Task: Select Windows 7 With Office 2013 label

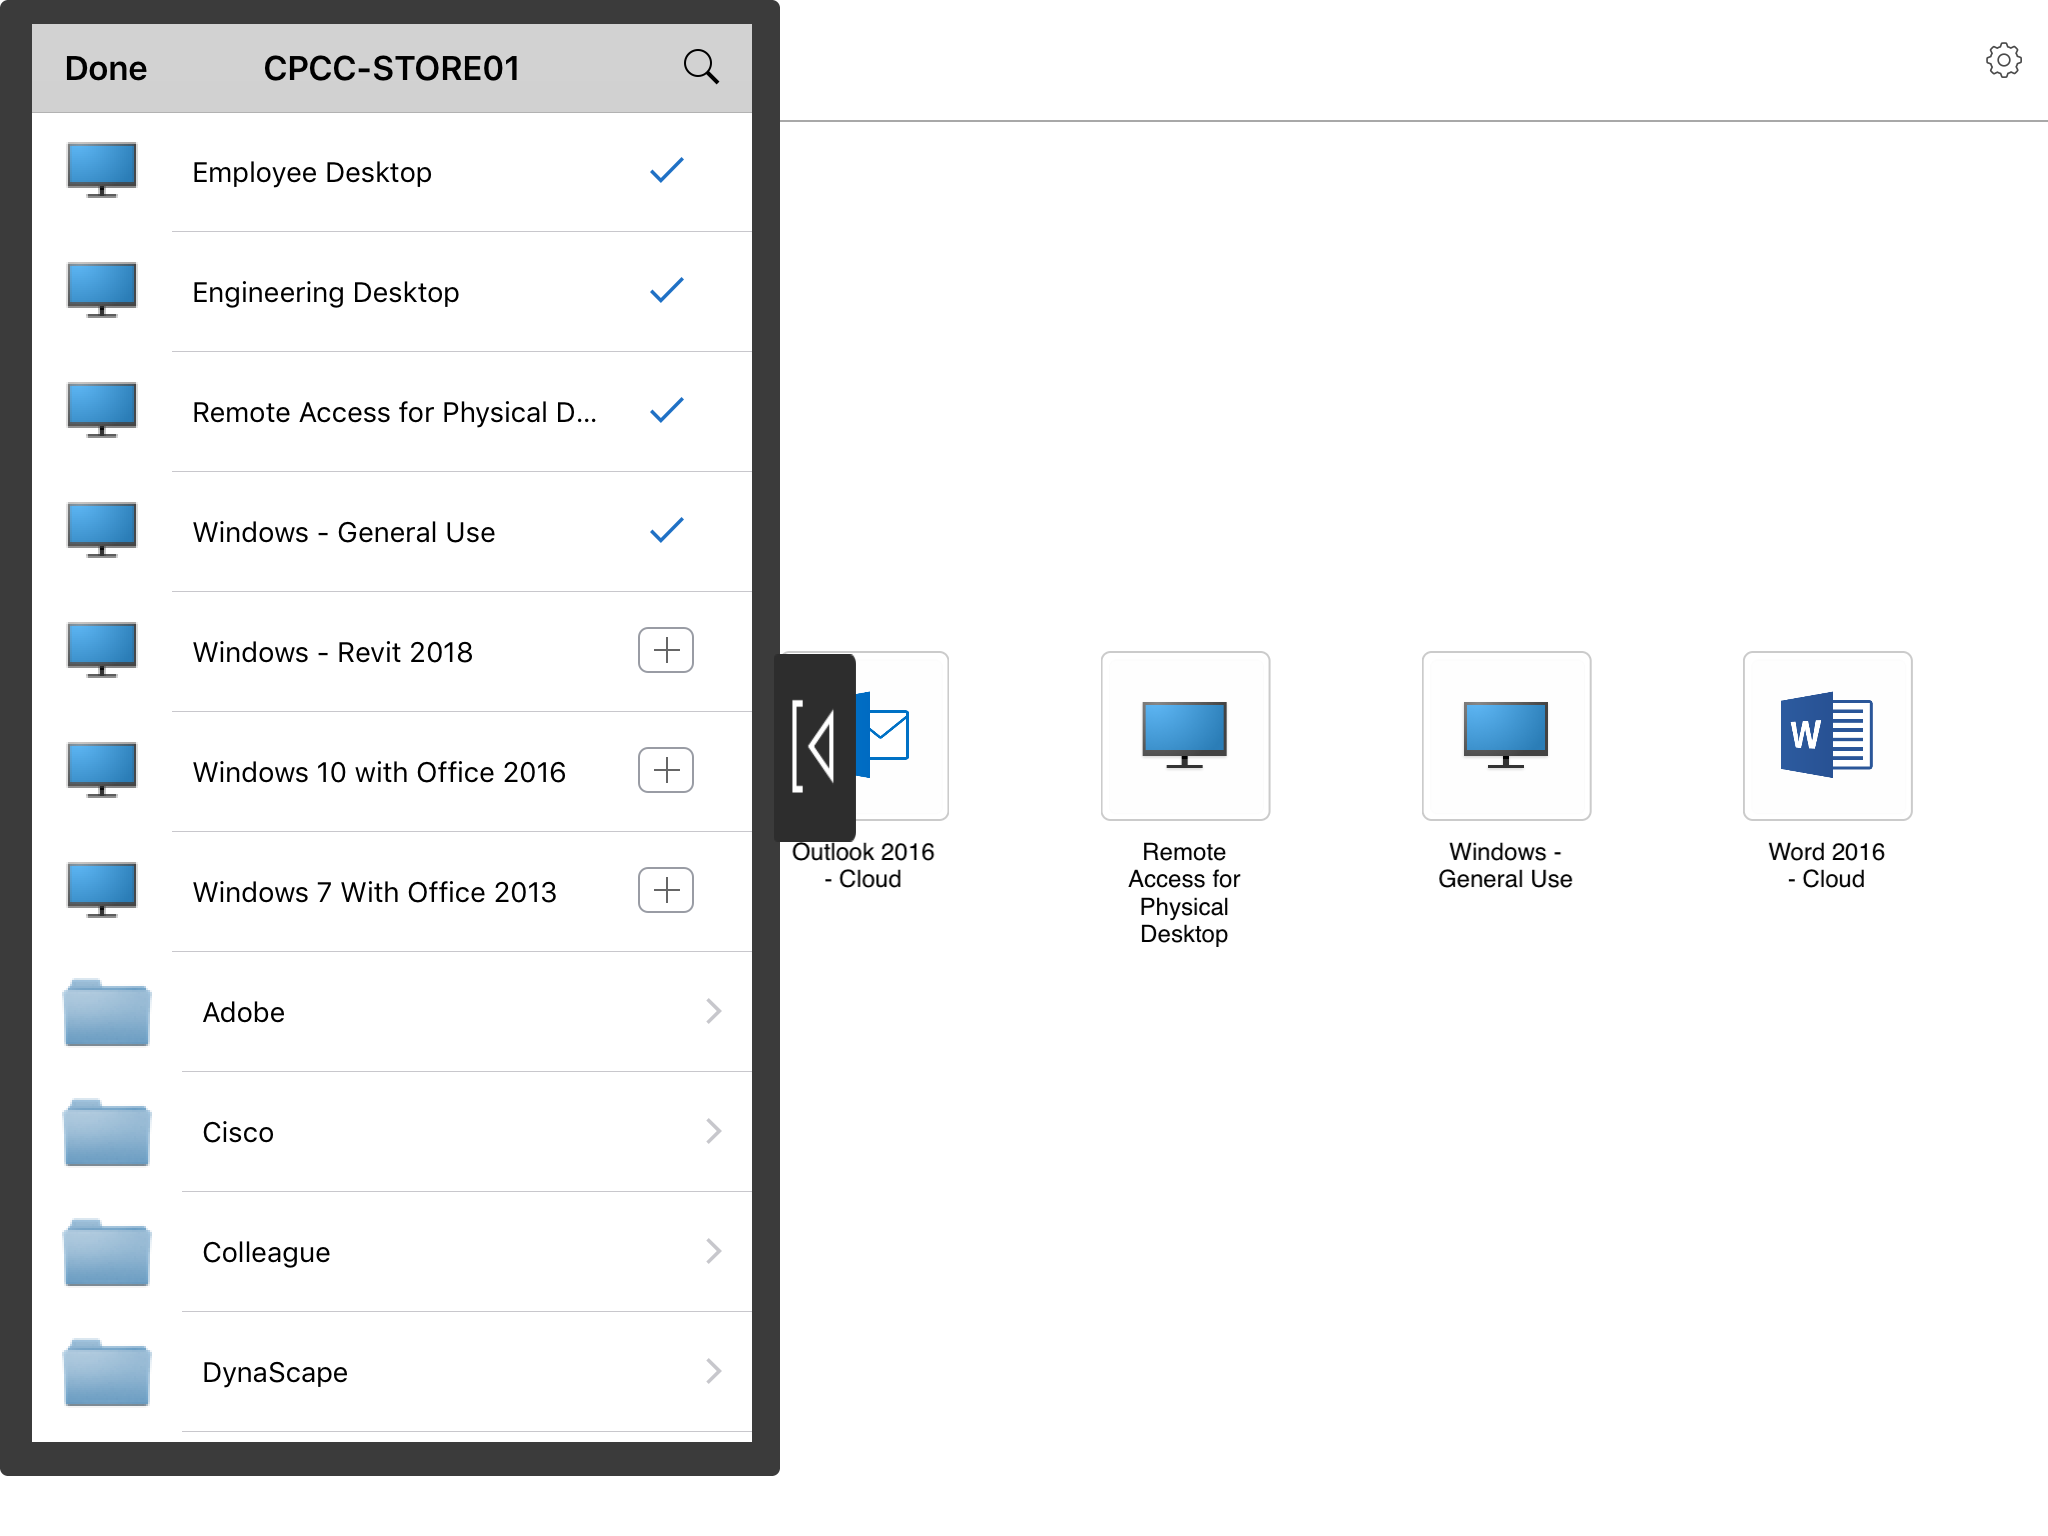Action: tap(375, 892)
